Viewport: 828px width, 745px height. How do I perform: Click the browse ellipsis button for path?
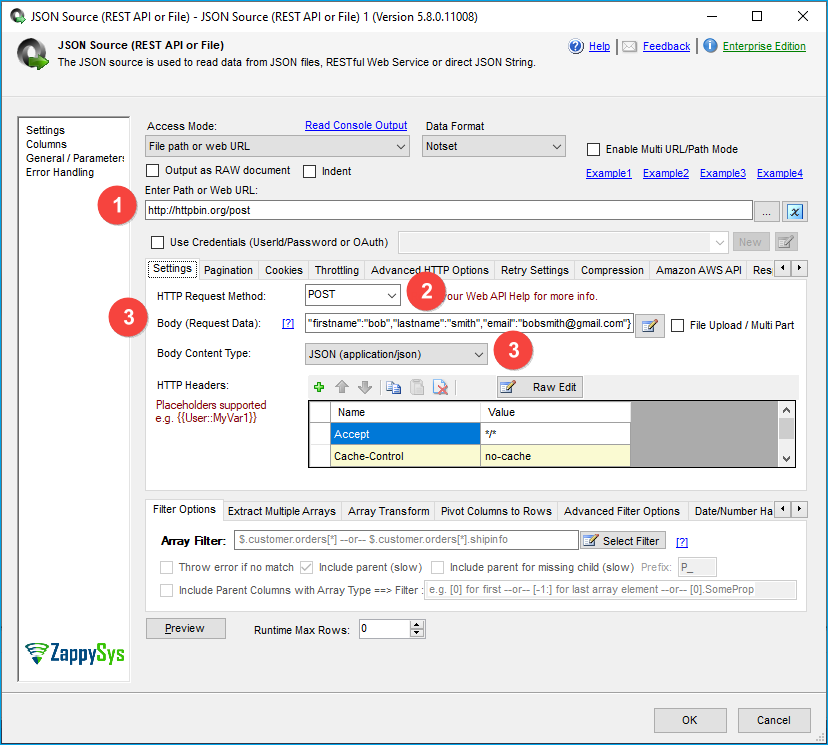coord(768,211)
